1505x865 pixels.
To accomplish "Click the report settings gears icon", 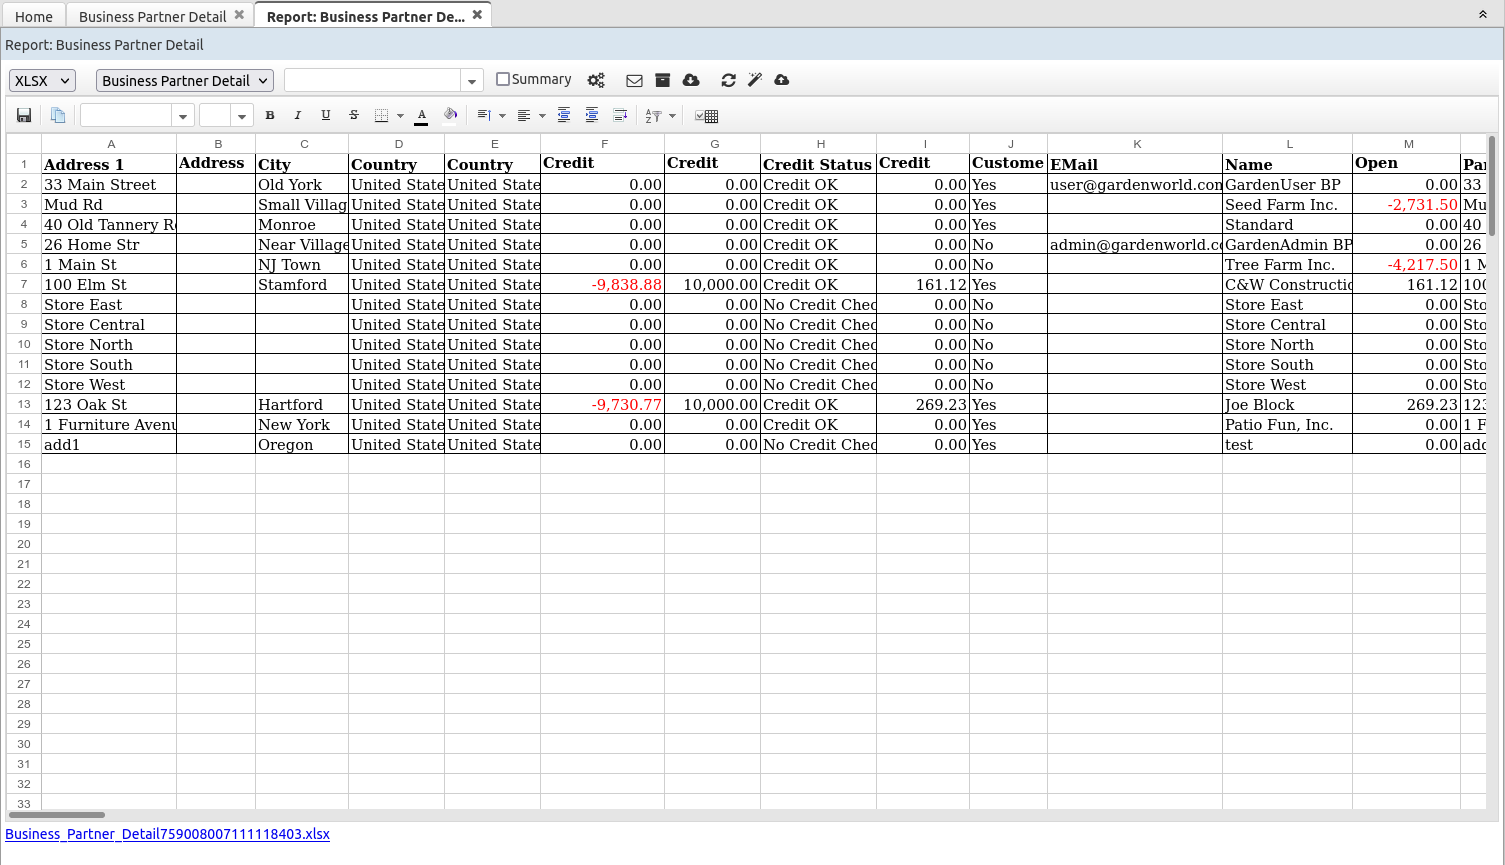I will tap(596, 81).
